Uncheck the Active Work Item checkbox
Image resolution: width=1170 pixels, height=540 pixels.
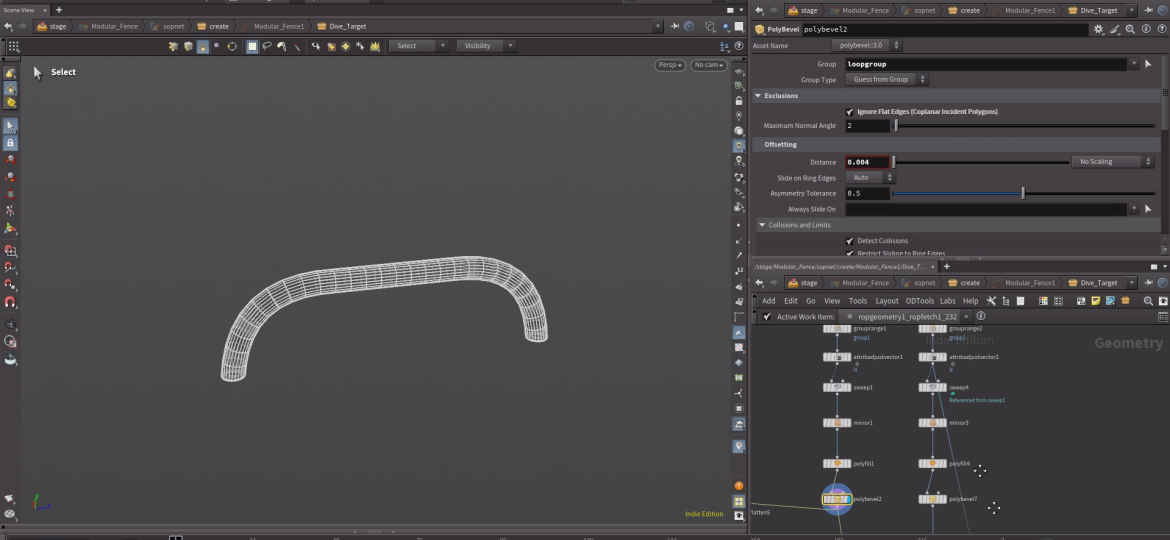[x=767, y=317]
